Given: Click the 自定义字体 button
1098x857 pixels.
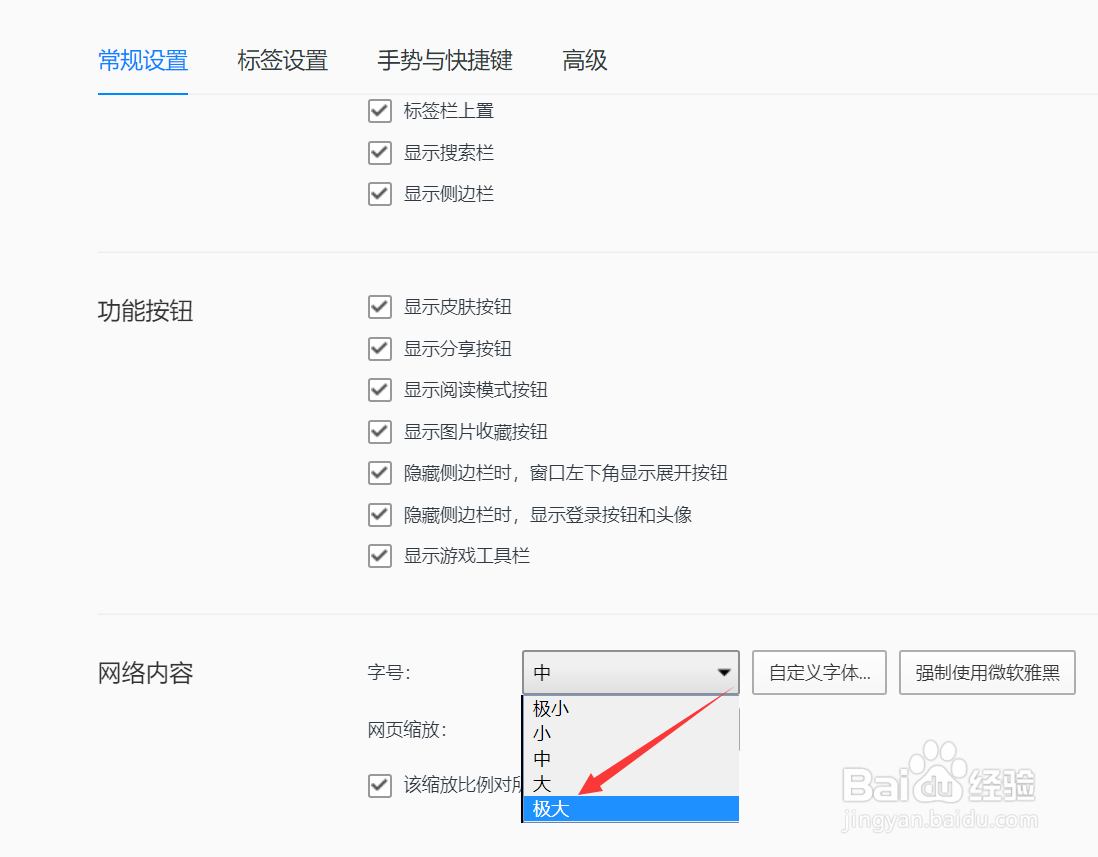Looking at the screenshot, I should coord(819,672).
